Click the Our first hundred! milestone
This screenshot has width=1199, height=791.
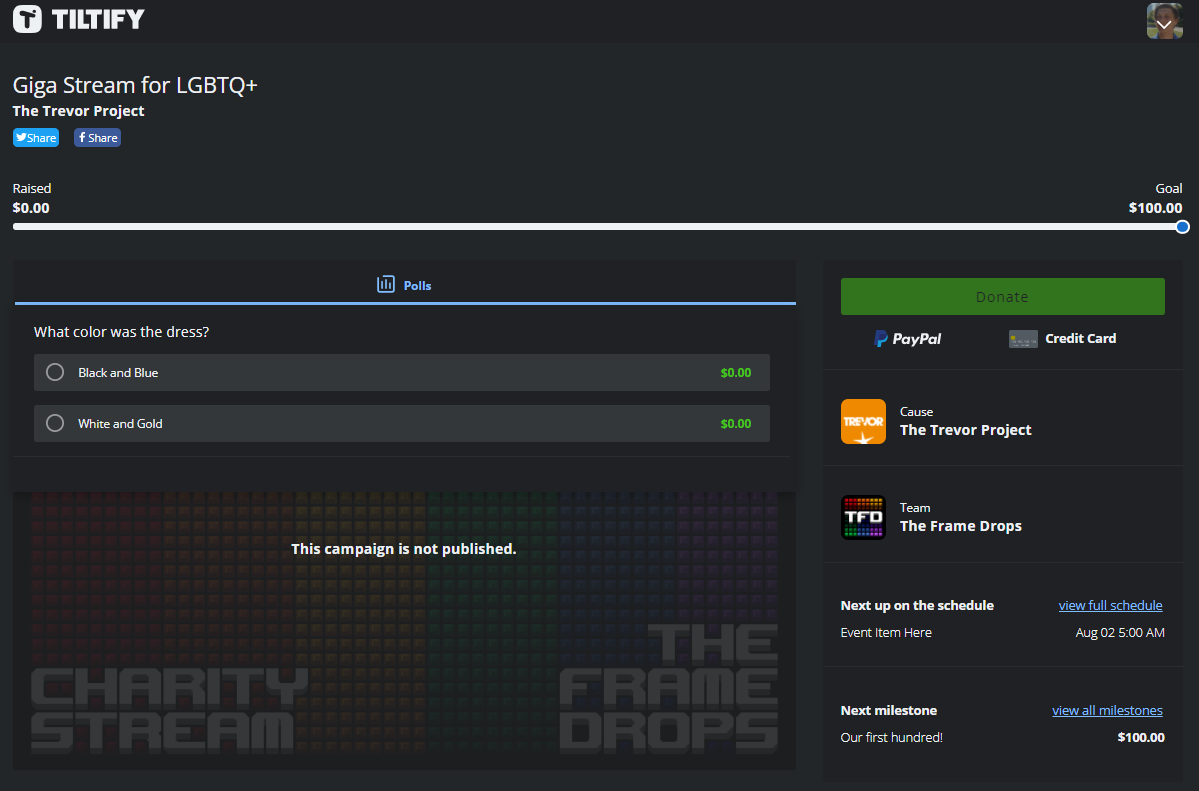click(x=892, y=737)
